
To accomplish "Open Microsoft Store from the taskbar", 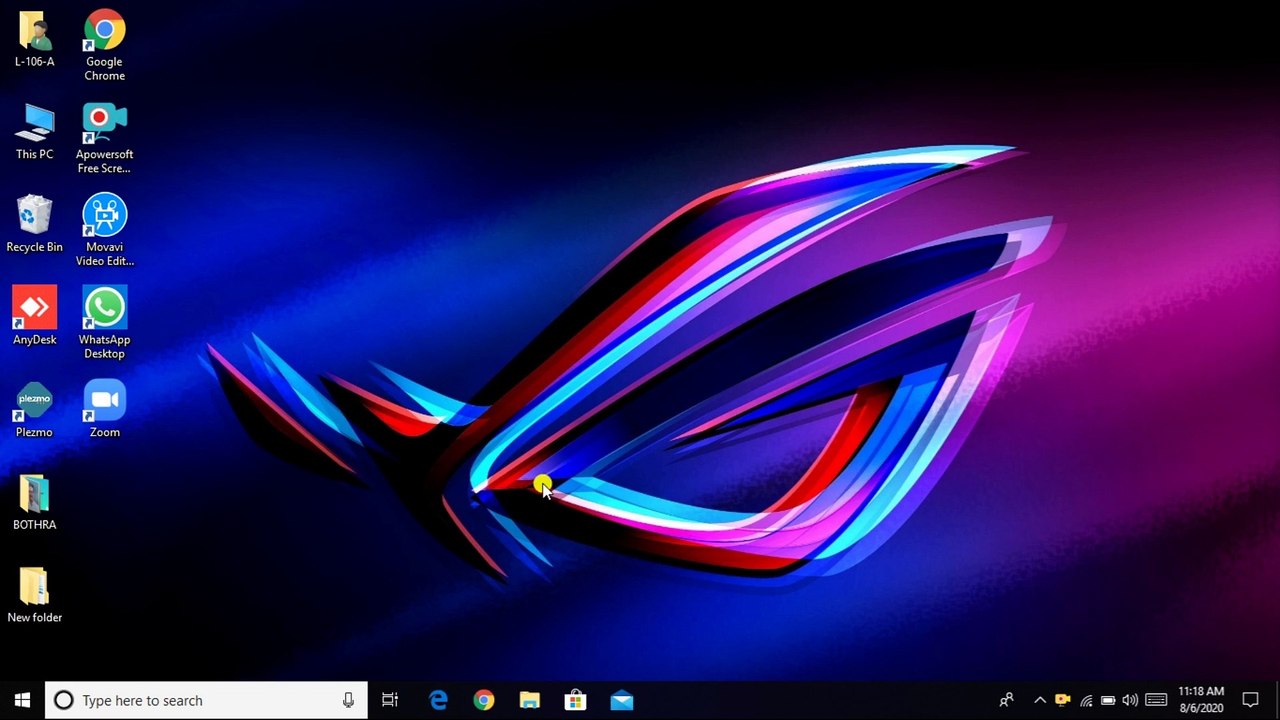I will tap(576, 700).
